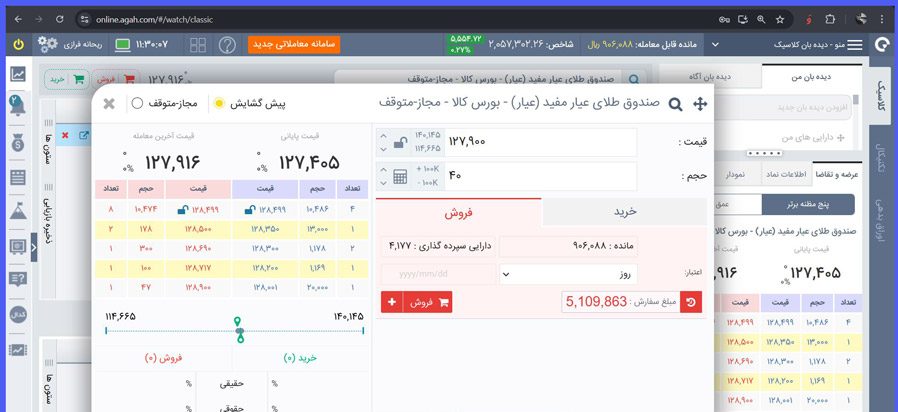The width and height of the screenshot is (898, 412).
Task: Click the move arrows icon in order dialog
Action: click(700, 103)
